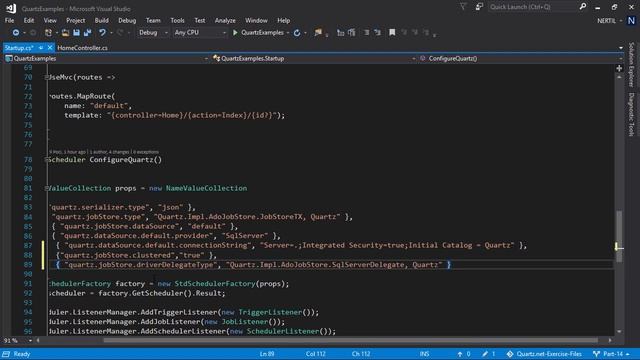
Task: Open the Any CPU platform dropdown
Action: coord(199,33)
